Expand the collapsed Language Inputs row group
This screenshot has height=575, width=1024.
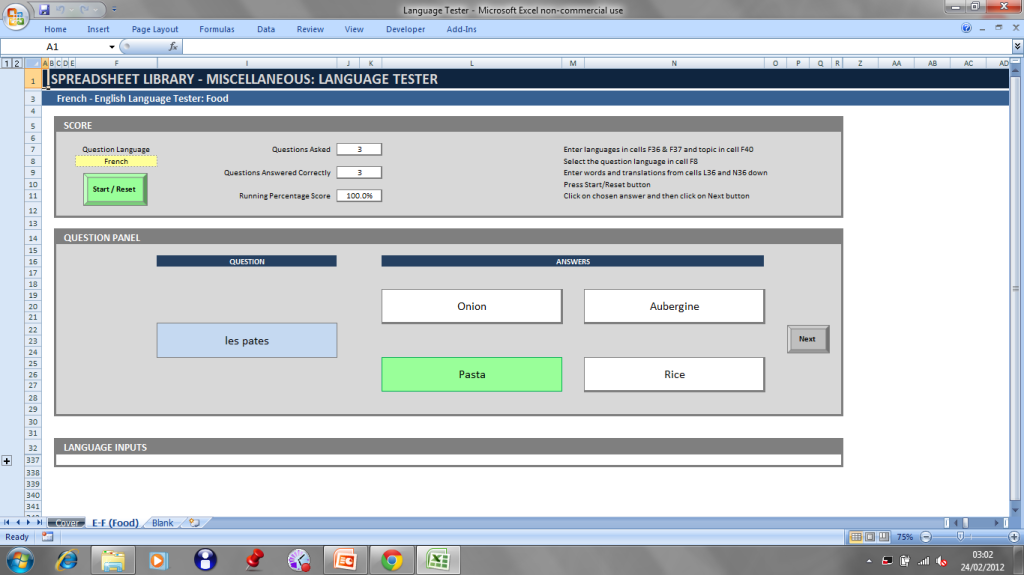(7, 460)
